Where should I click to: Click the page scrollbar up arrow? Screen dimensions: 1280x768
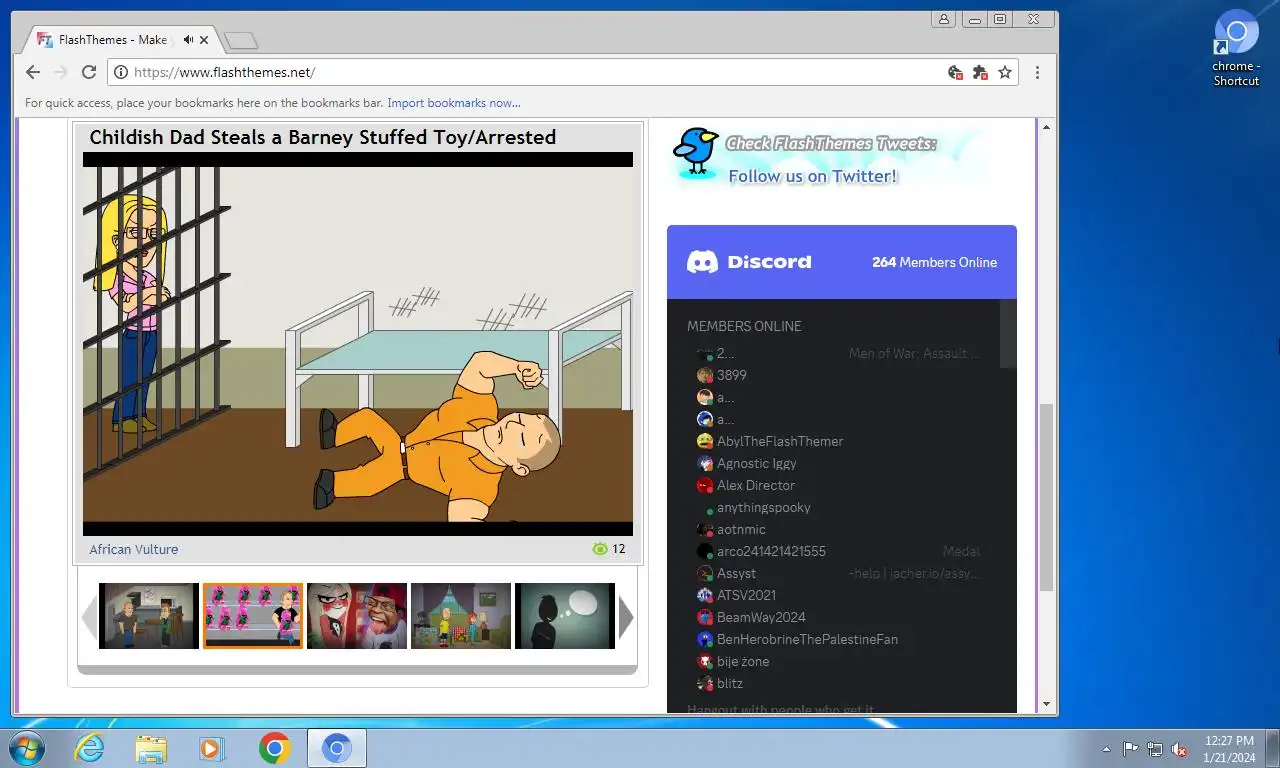(x=1047, y=127)
